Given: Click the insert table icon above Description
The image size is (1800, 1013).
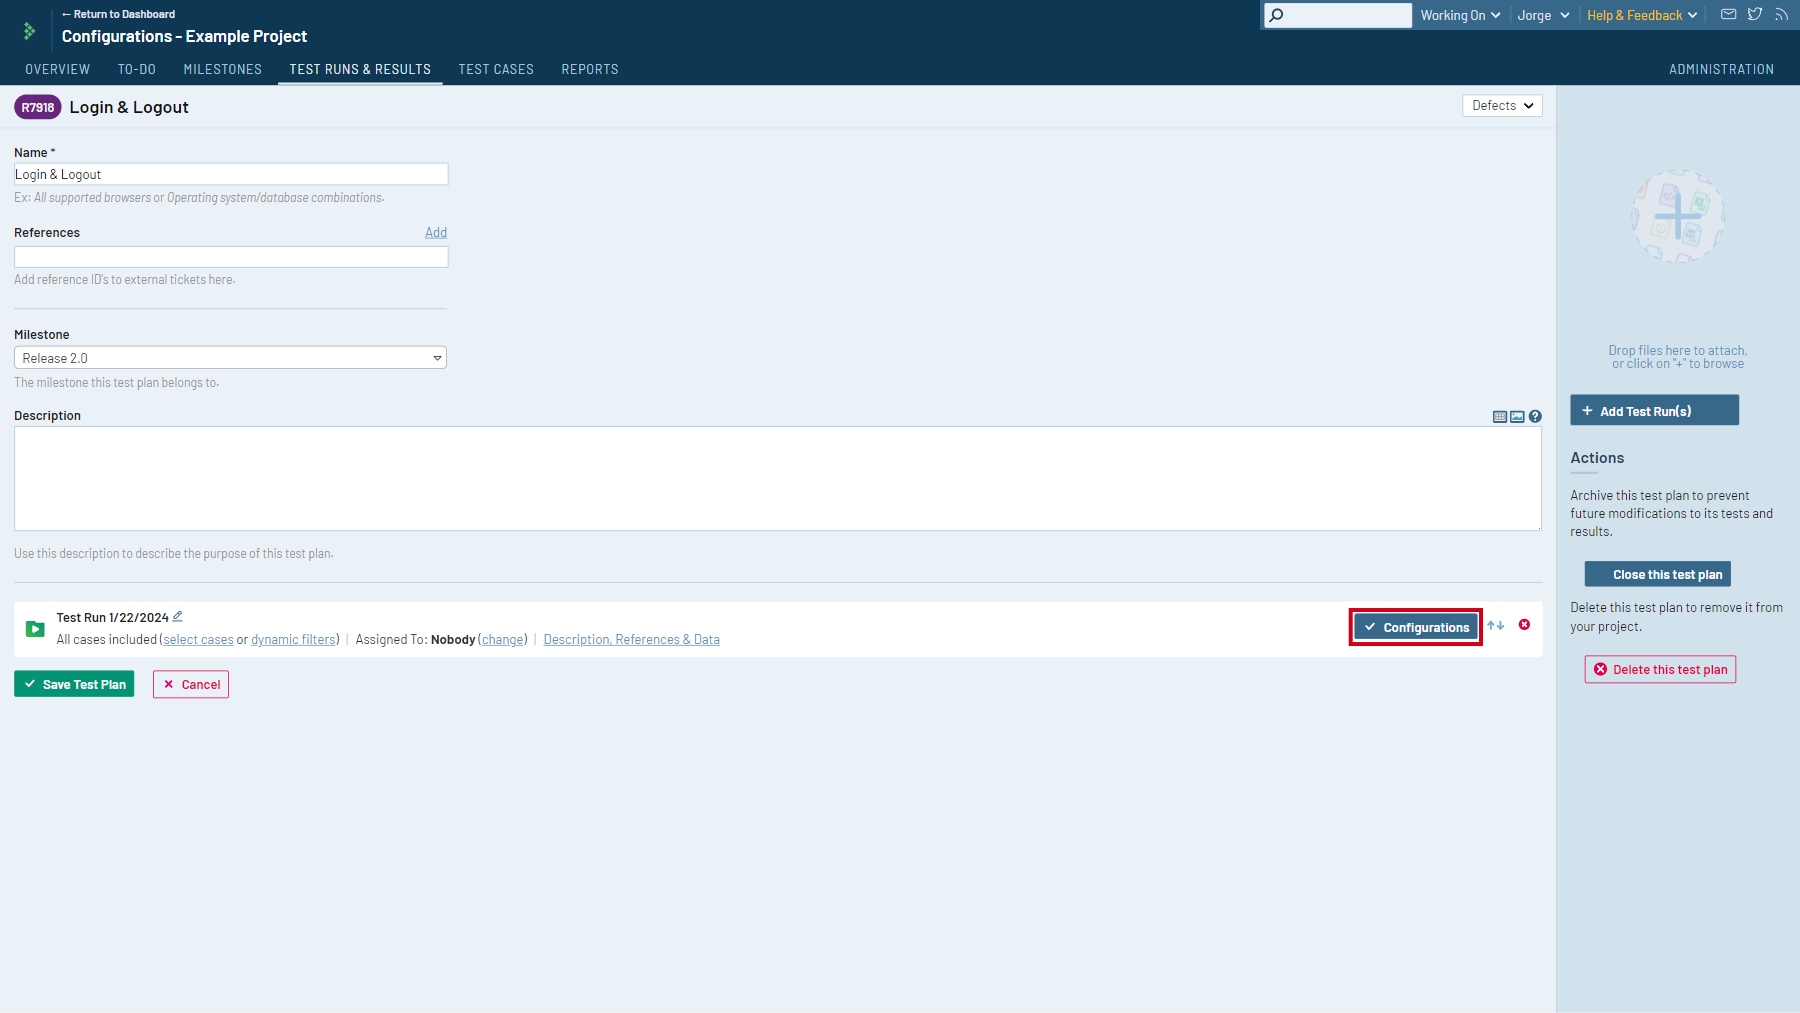Looking at the screenshot, I should tap(1499, 417).
